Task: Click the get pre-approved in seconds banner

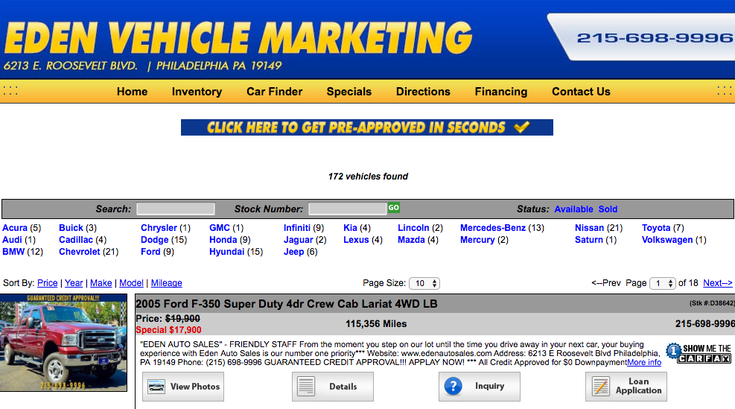Action: point(367,127)
